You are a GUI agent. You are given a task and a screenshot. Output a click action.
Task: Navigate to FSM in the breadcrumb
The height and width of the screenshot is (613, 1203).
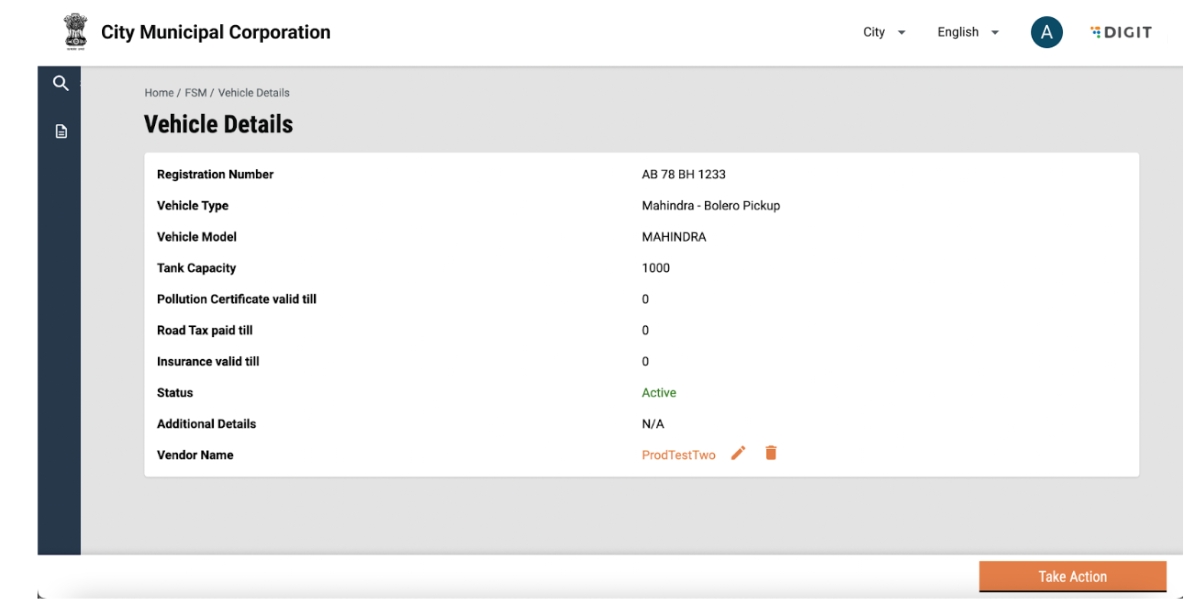pyautogui.click(x=195, y=93)
